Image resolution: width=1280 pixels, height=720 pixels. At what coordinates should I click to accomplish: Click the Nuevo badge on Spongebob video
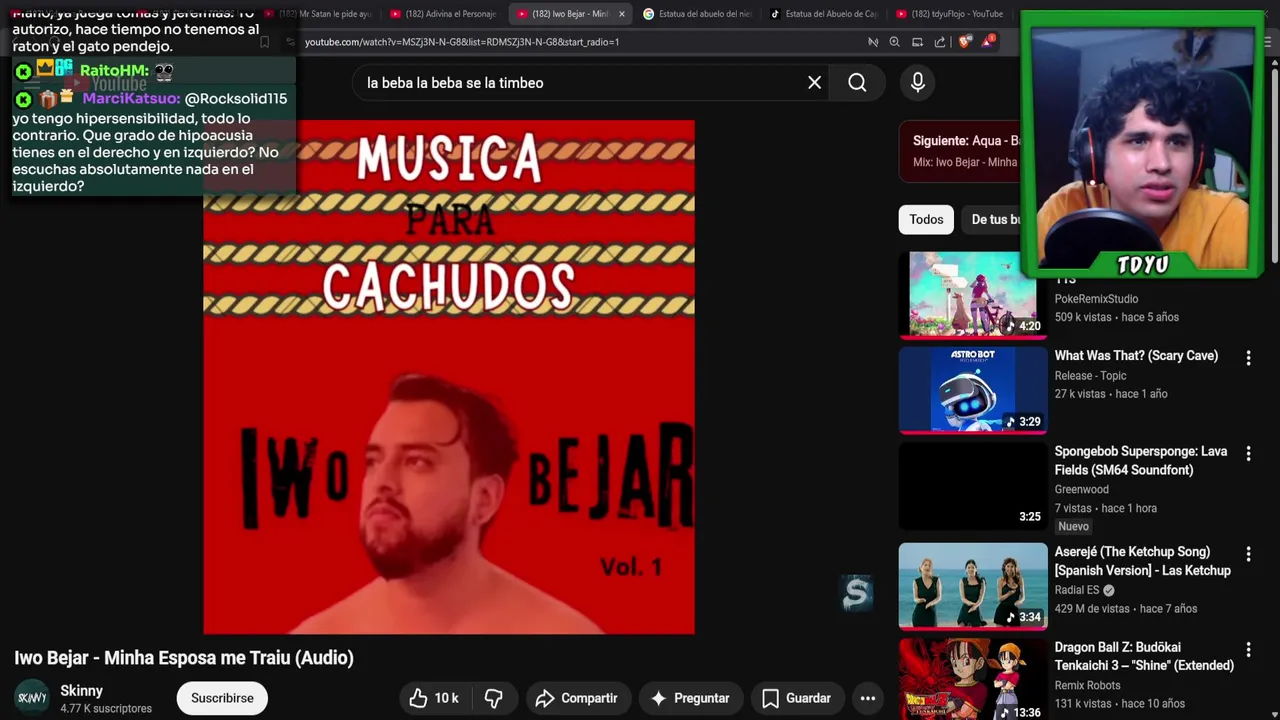coord(1073,527)
